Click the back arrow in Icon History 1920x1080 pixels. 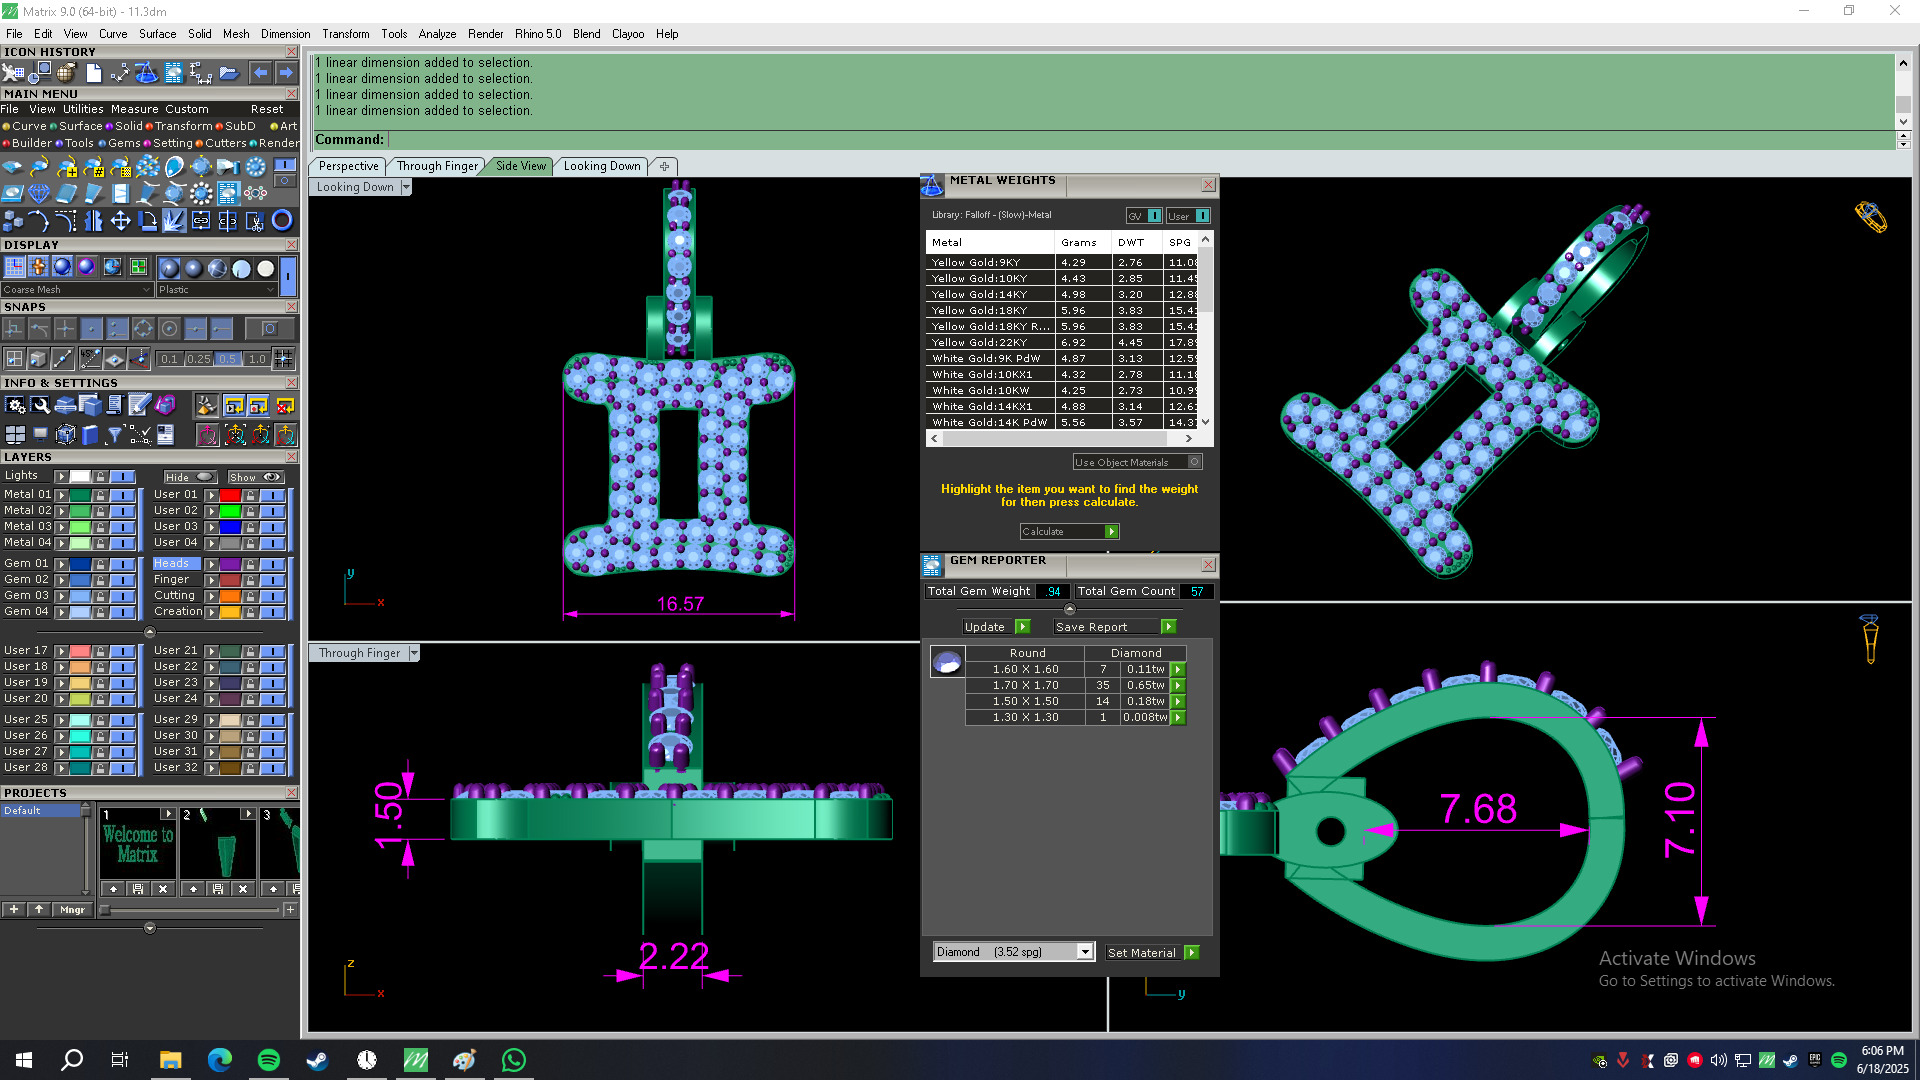click(260, 73)
